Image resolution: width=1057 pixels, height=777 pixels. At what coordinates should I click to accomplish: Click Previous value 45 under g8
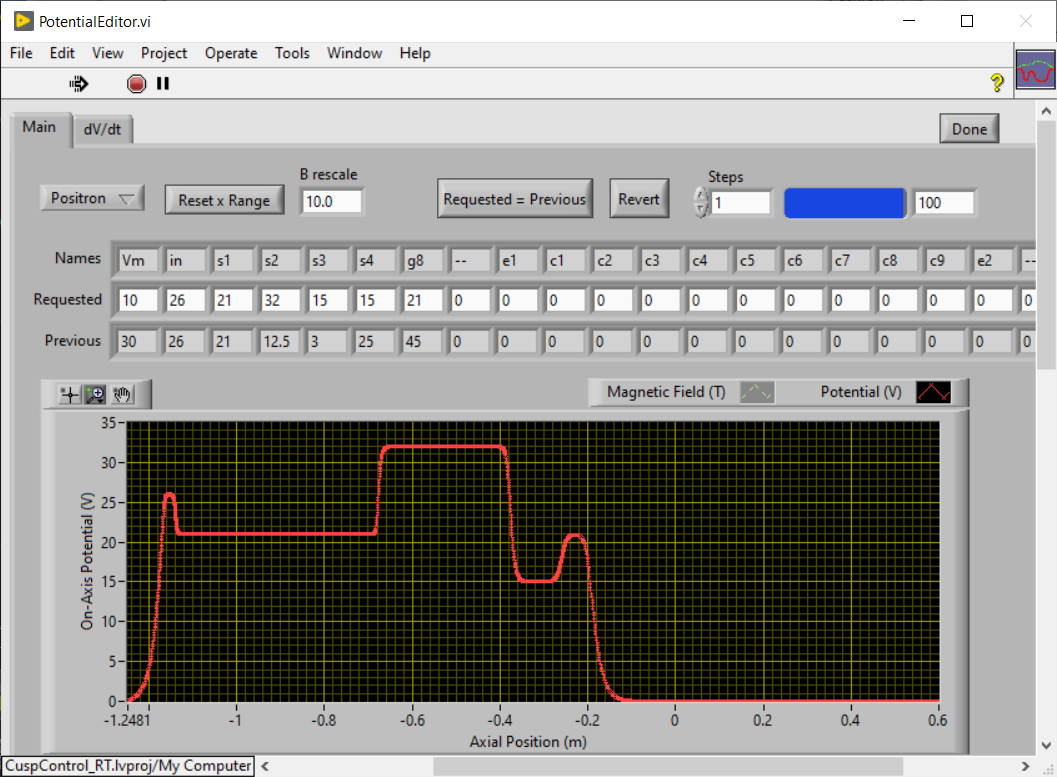[422, 342]
